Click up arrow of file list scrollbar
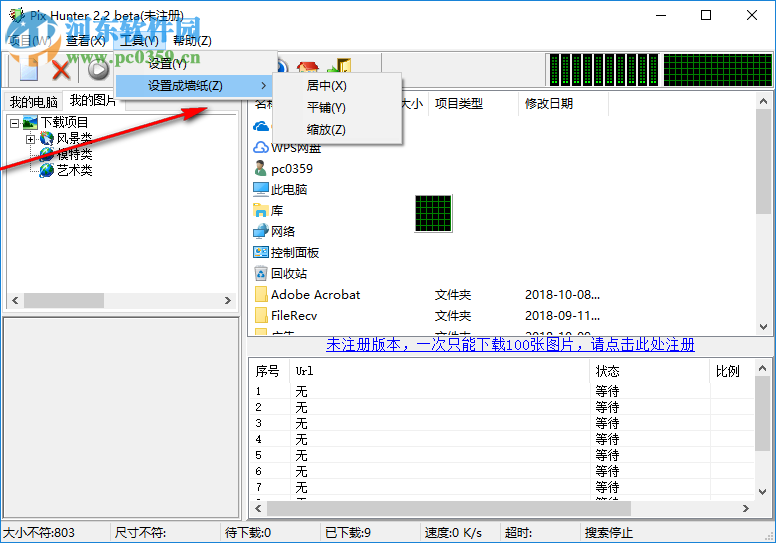The width and height of the screenshot is (776, 543). tap(763, 101)
